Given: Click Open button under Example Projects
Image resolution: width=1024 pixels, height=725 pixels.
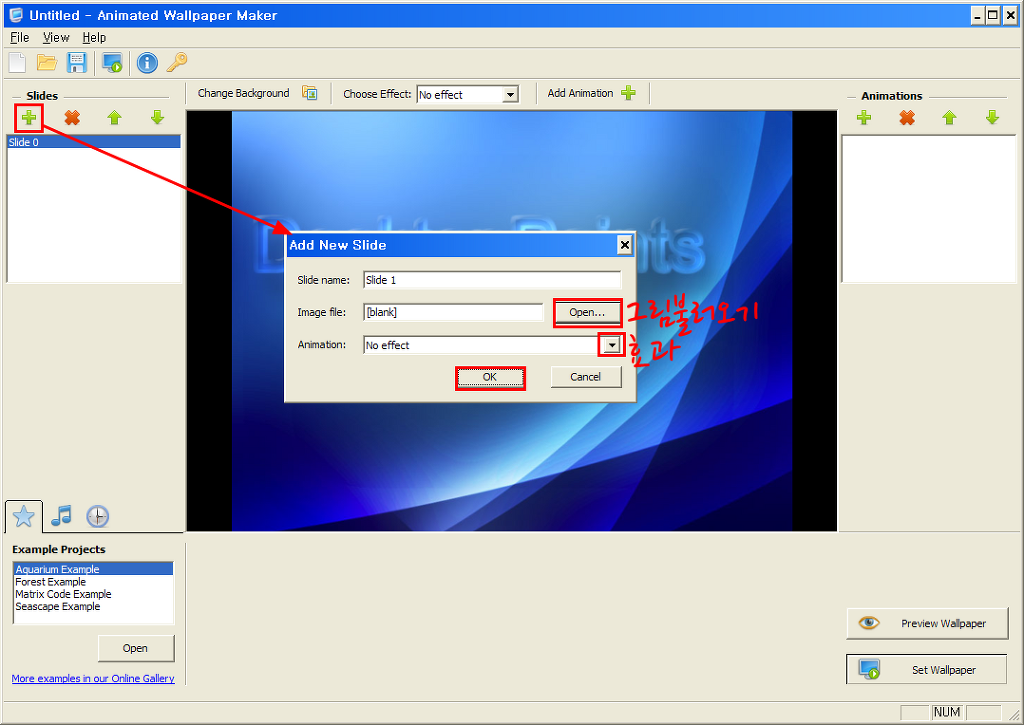Looking at the screenshot, I should coord(135,648).
